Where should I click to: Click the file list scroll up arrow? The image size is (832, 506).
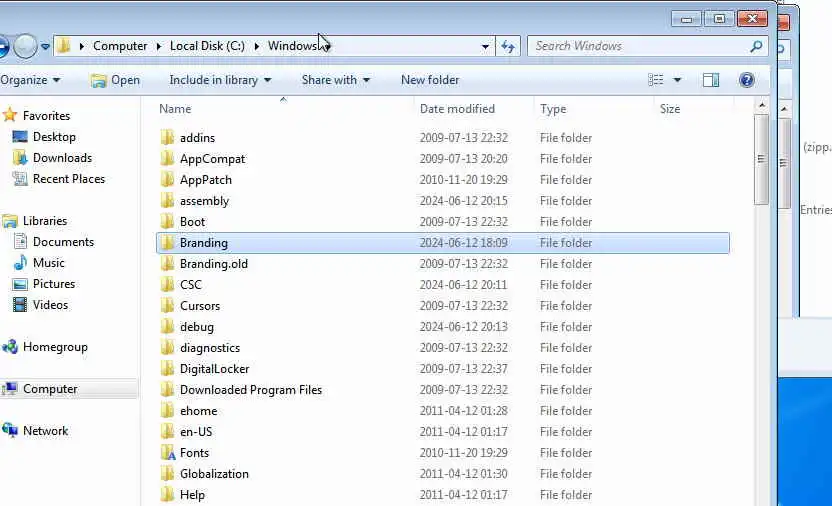coord(761,106)
